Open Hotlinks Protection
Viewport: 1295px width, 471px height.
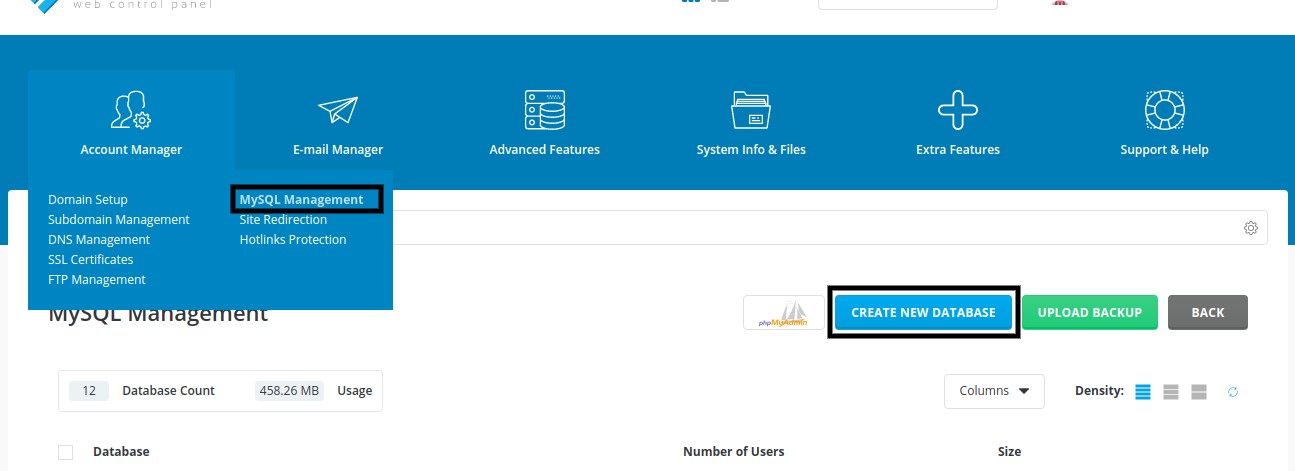tap(293, 239)
